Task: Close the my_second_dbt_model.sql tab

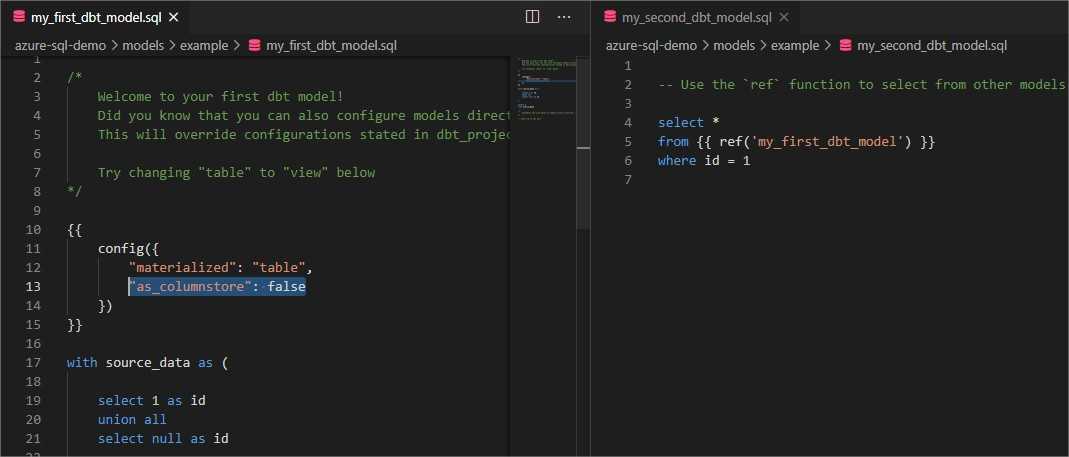Action: (x=784, y=18)
